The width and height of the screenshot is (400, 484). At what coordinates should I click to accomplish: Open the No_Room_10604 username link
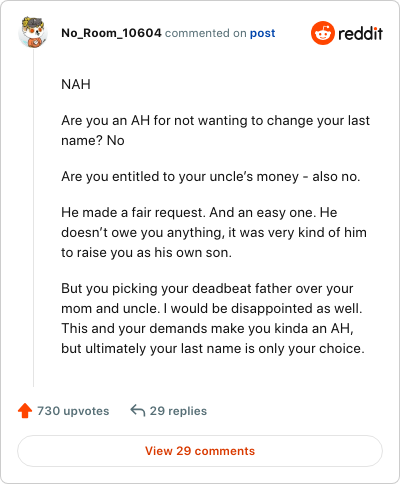pyautogui.click(x=111, y=33)
